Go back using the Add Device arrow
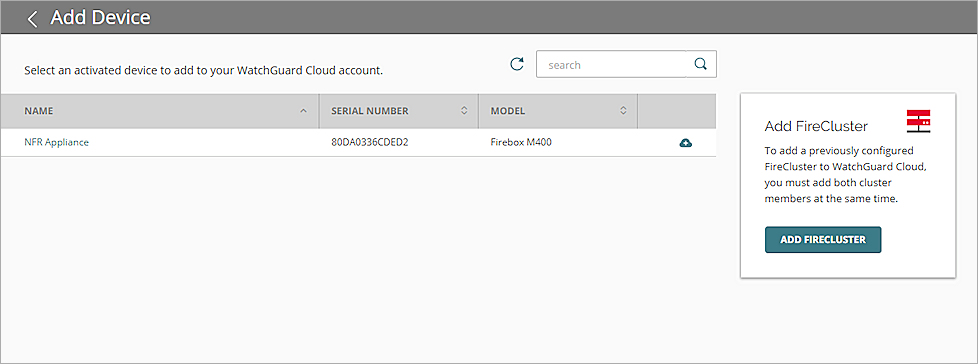 tap(32, 18)
